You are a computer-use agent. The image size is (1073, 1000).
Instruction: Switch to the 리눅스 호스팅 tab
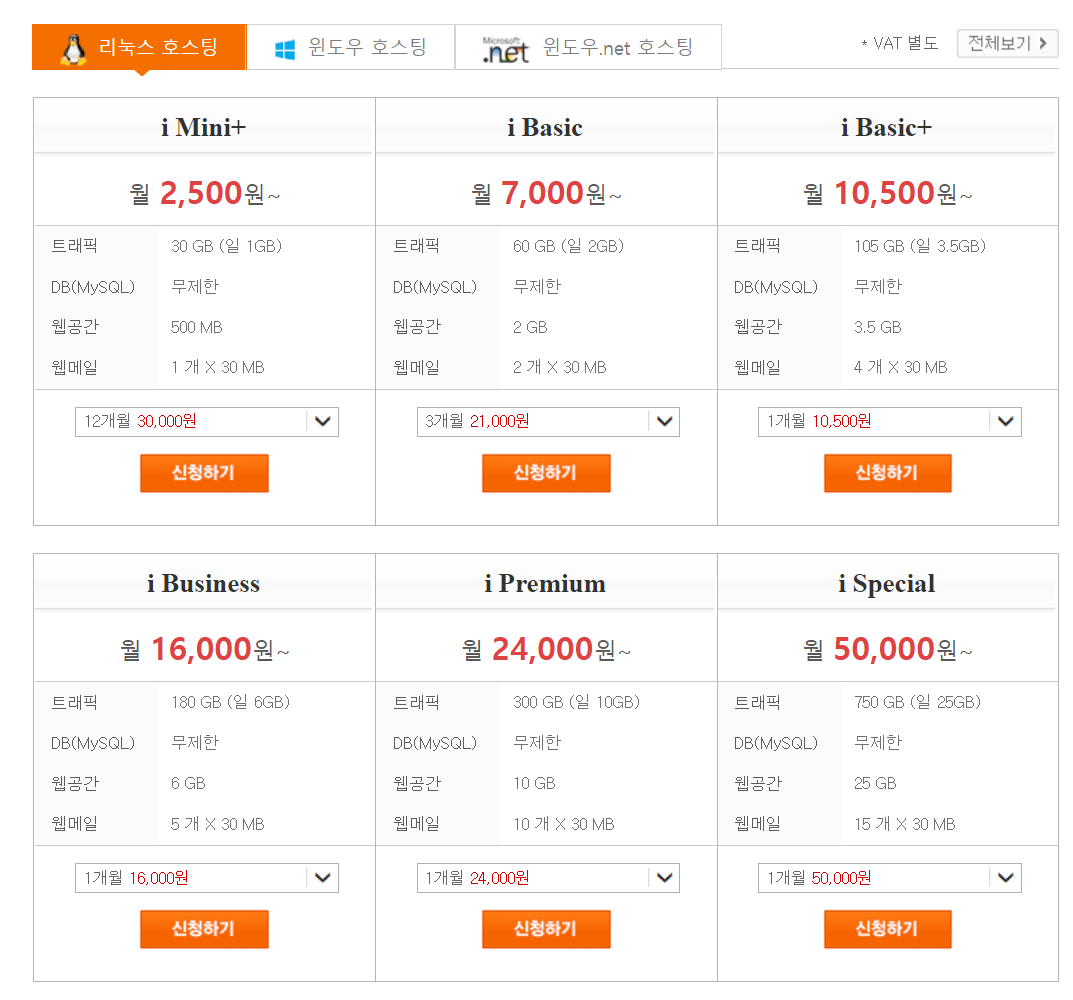[x=138, y=46]
